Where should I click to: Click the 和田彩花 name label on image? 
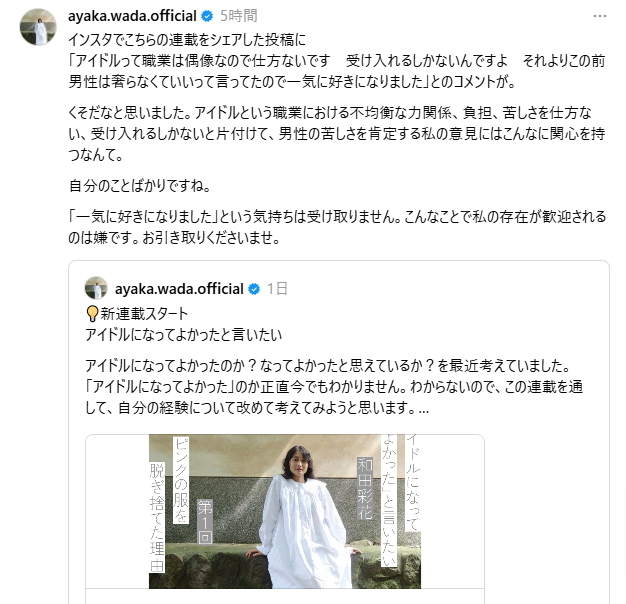point(365,488)
